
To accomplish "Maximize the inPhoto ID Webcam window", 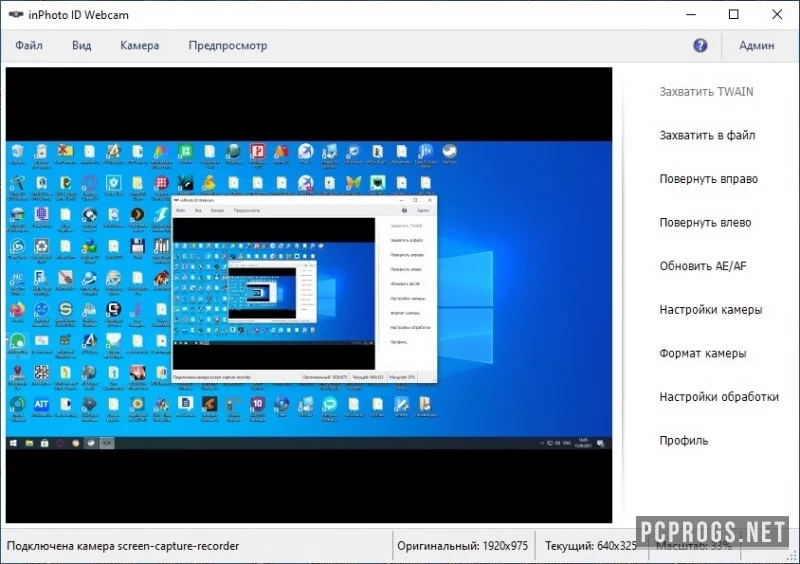I will 733,14.
